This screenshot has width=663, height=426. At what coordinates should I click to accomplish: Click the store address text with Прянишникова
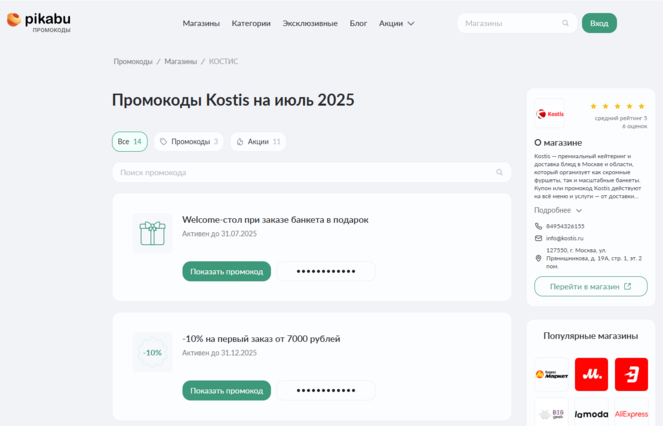[x=594, y=258]
